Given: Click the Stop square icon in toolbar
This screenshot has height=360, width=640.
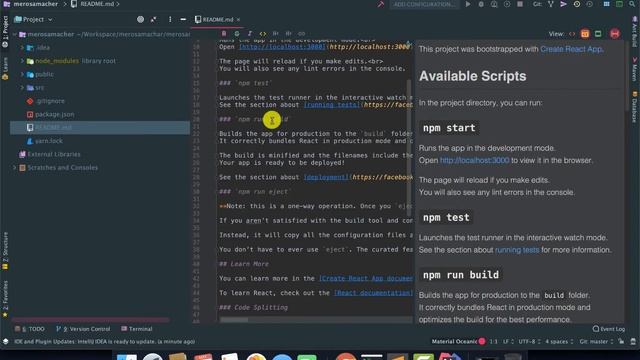Looking at the screenshot, I should point(520,4).
